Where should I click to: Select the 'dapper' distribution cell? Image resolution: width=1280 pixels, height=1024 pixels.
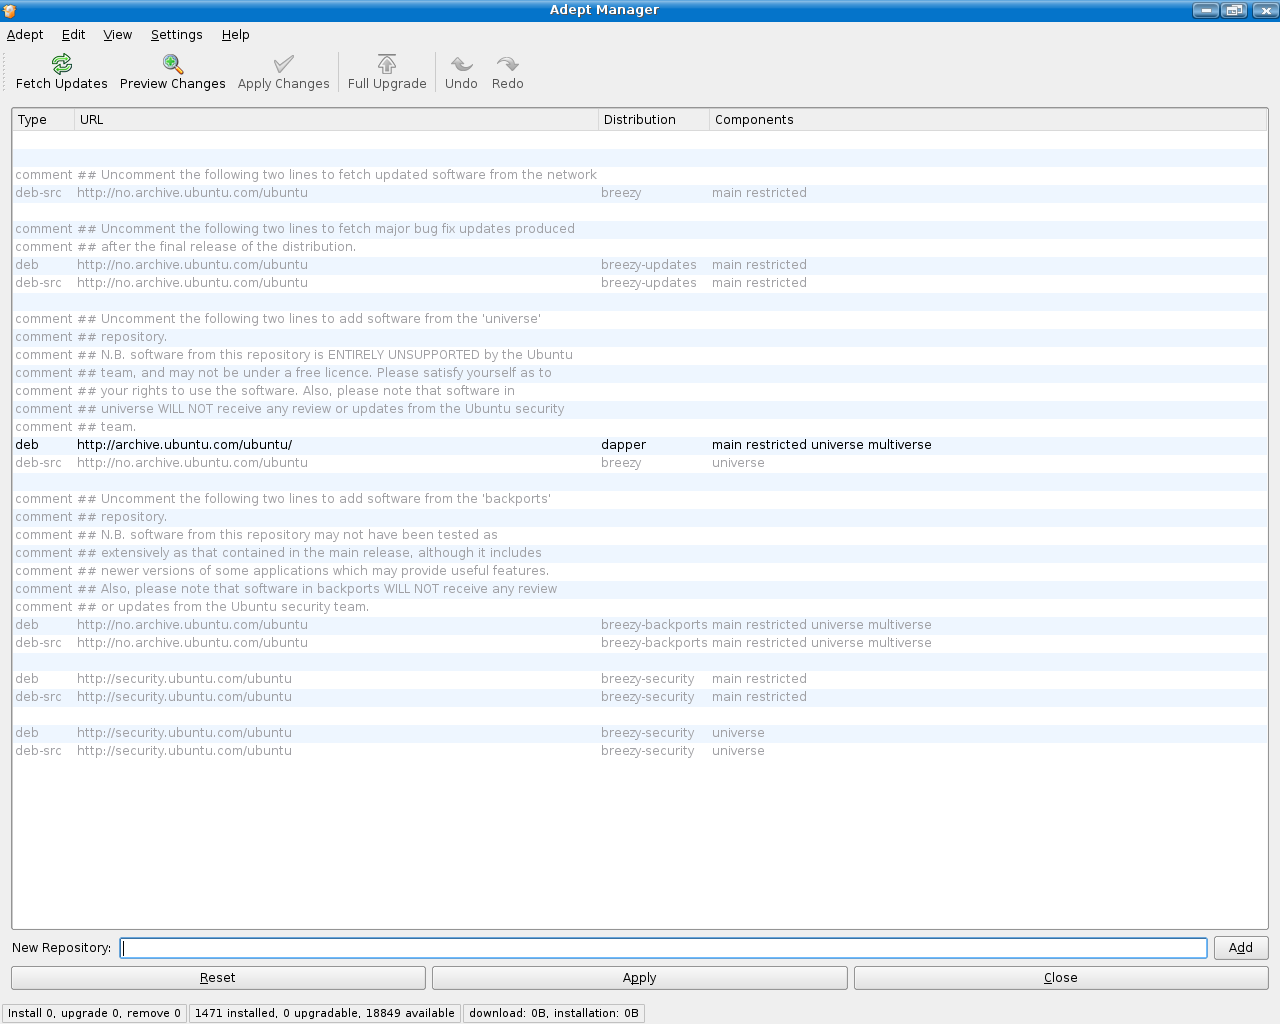(x=623, y=445)
